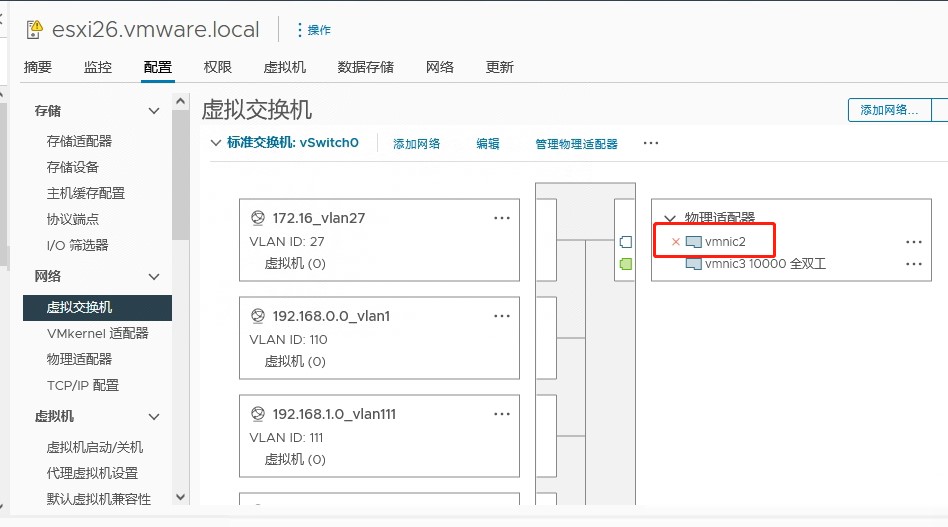The image size is (948, 527).
Task: Open 存储设备 in the sidebar
Action: click(x=73, y=167)
